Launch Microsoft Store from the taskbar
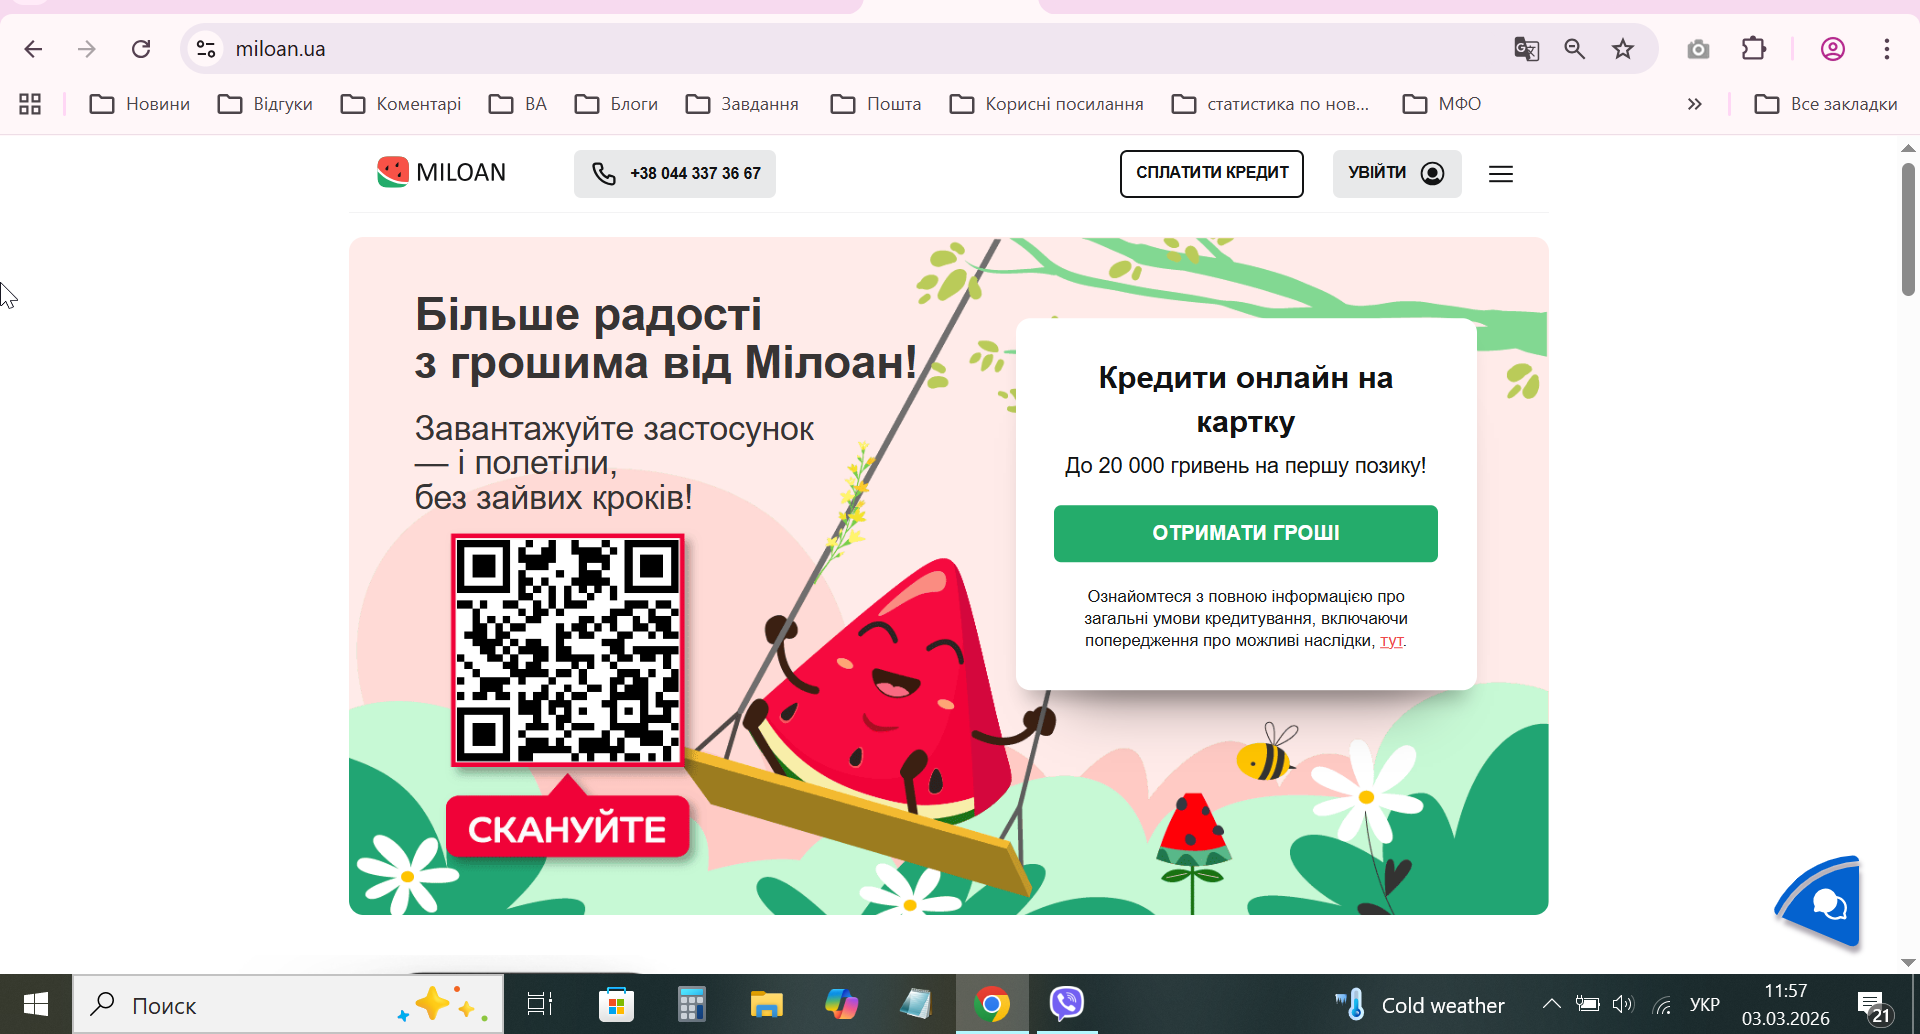This screenshot has height=1034, width=1920. (x=616, y=1004)
